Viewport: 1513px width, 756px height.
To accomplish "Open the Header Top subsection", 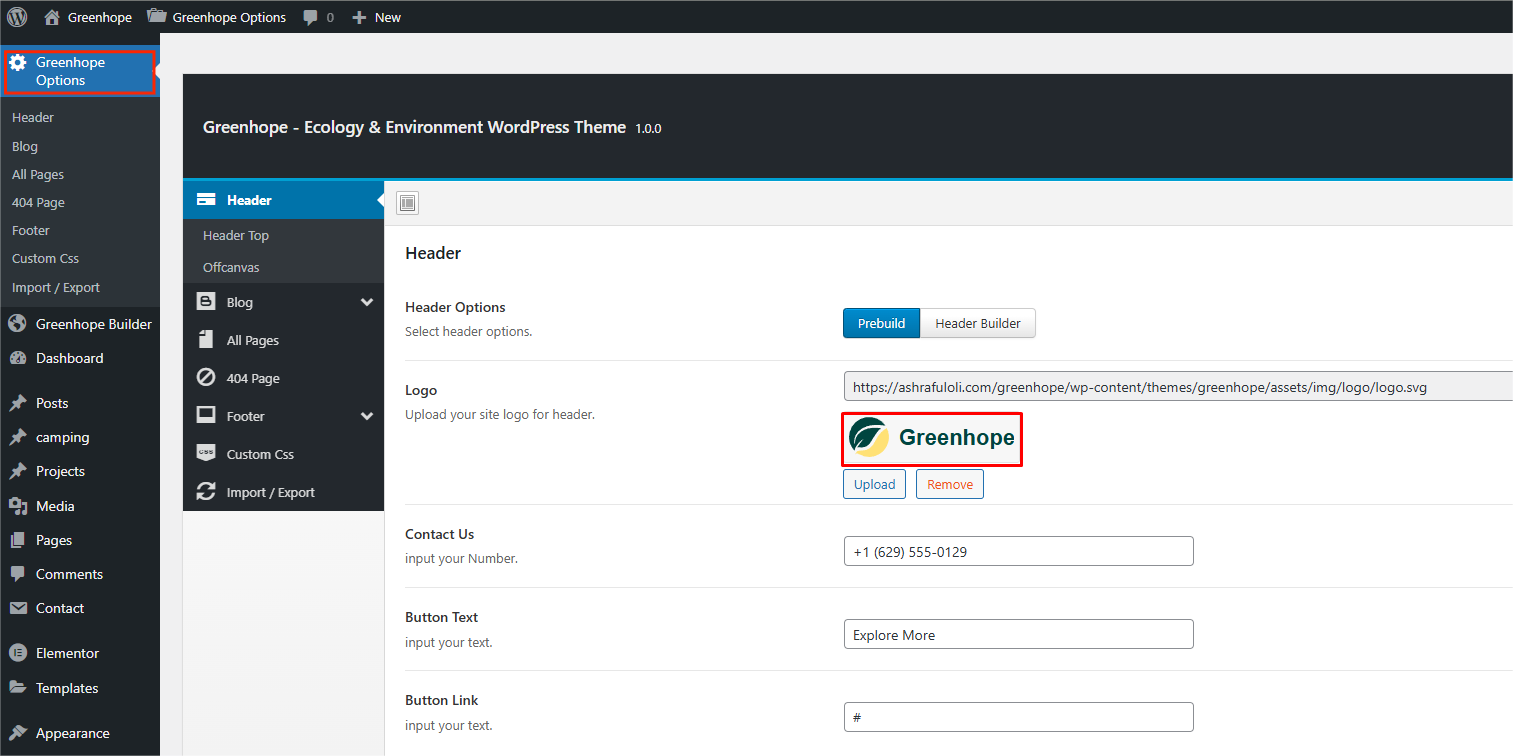I will coord(236,235).
